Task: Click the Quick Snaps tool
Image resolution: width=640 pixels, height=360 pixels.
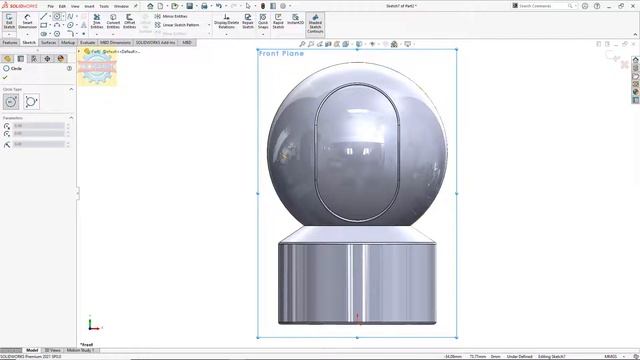Action: click(x=263, y=21)
